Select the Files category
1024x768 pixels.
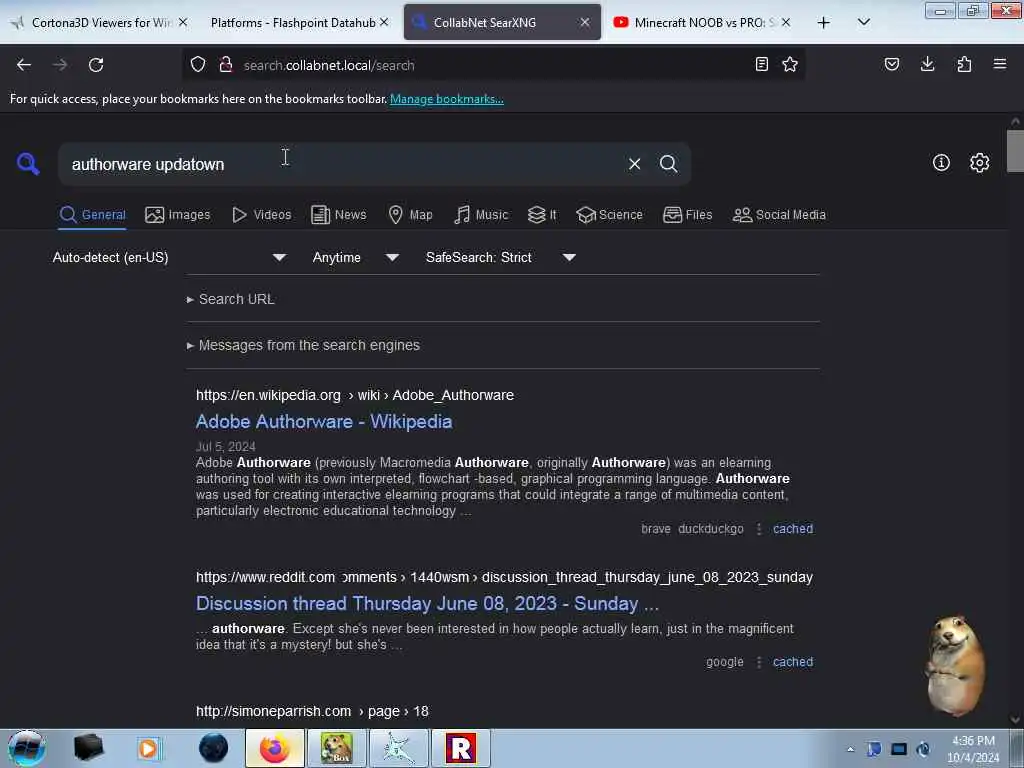point(687,215)
